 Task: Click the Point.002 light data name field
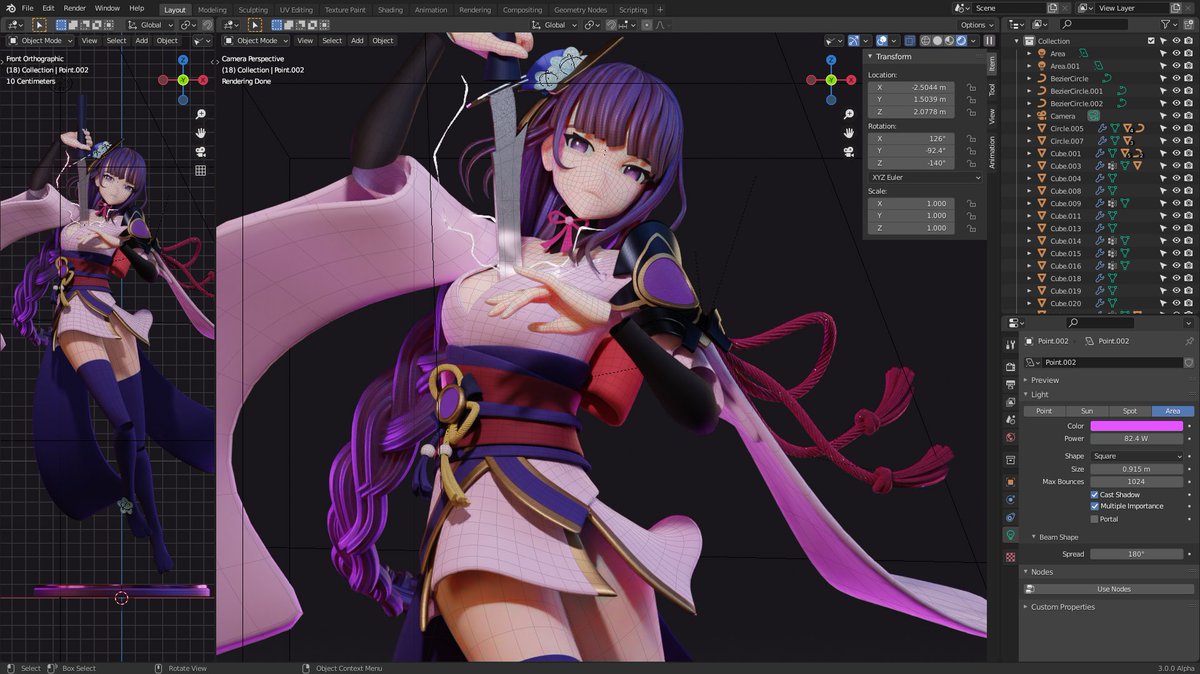pyautogui.click(x=1112, y=362)
